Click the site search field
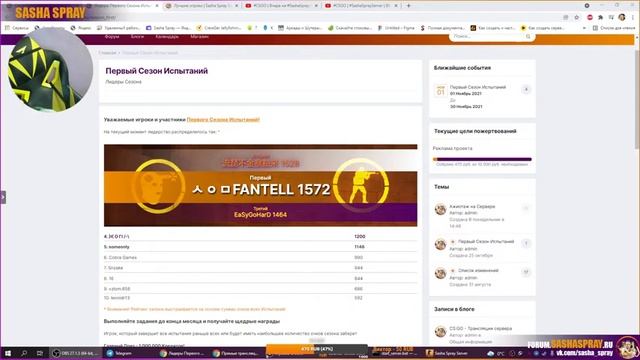The image size is (640, 360). [492, 37]
